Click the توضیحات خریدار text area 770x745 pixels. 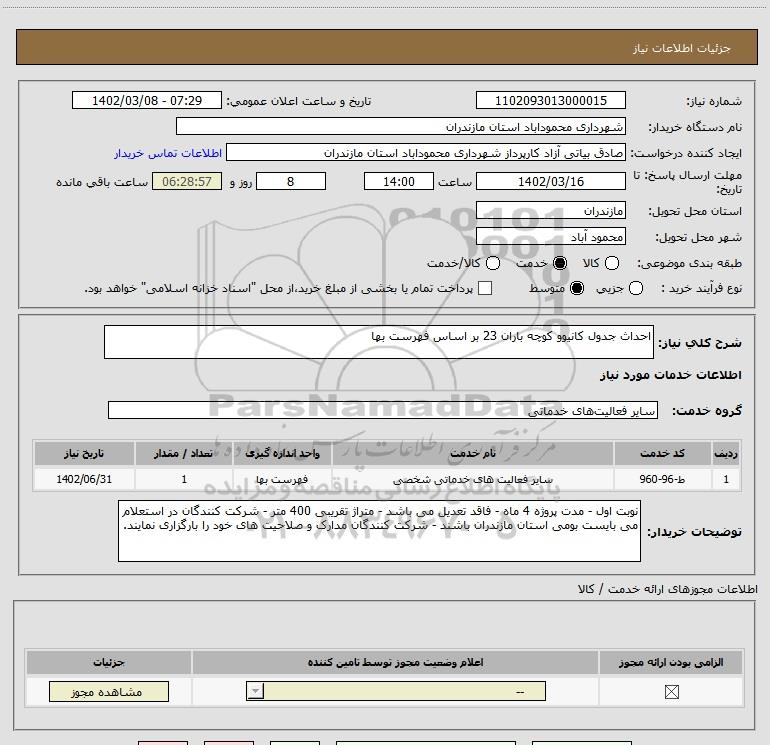click(x=379, y=531)
